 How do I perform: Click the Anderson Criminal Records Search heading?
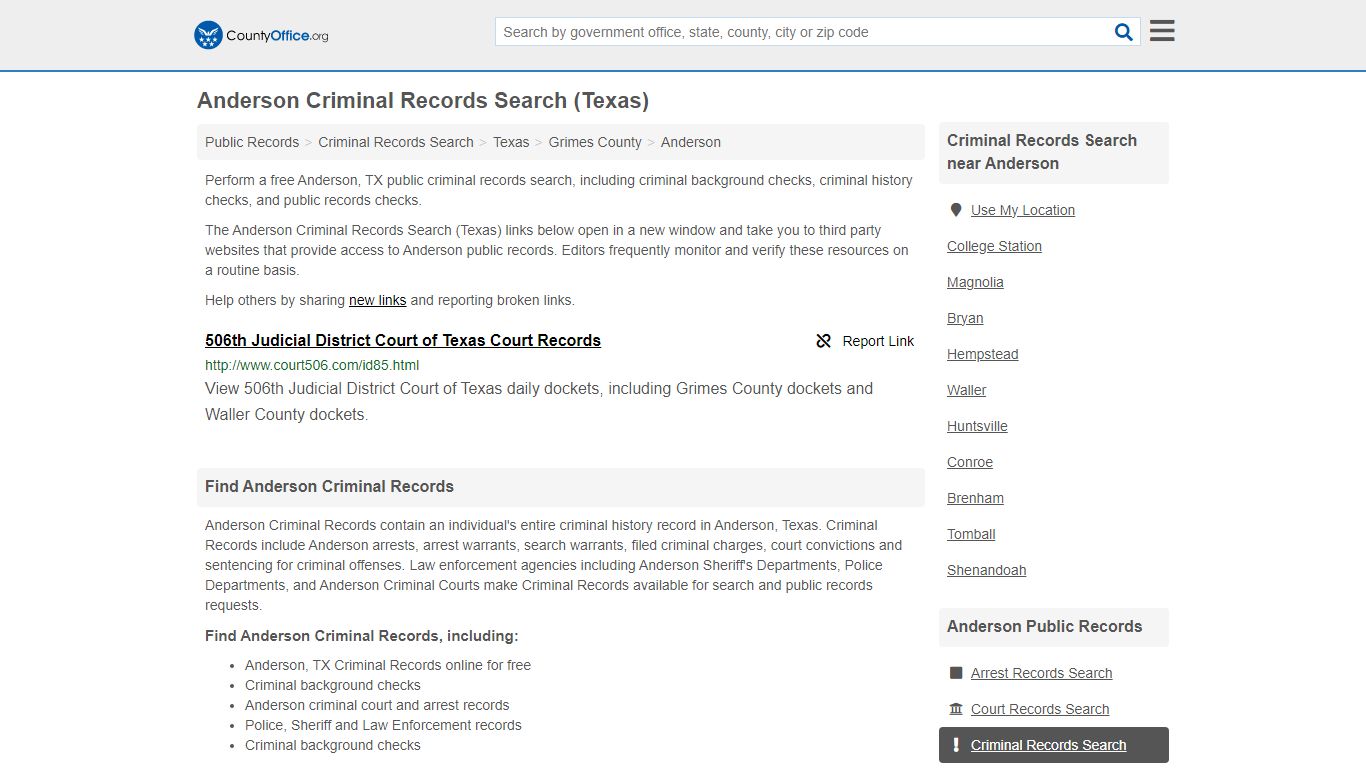[x=423, y=100]
